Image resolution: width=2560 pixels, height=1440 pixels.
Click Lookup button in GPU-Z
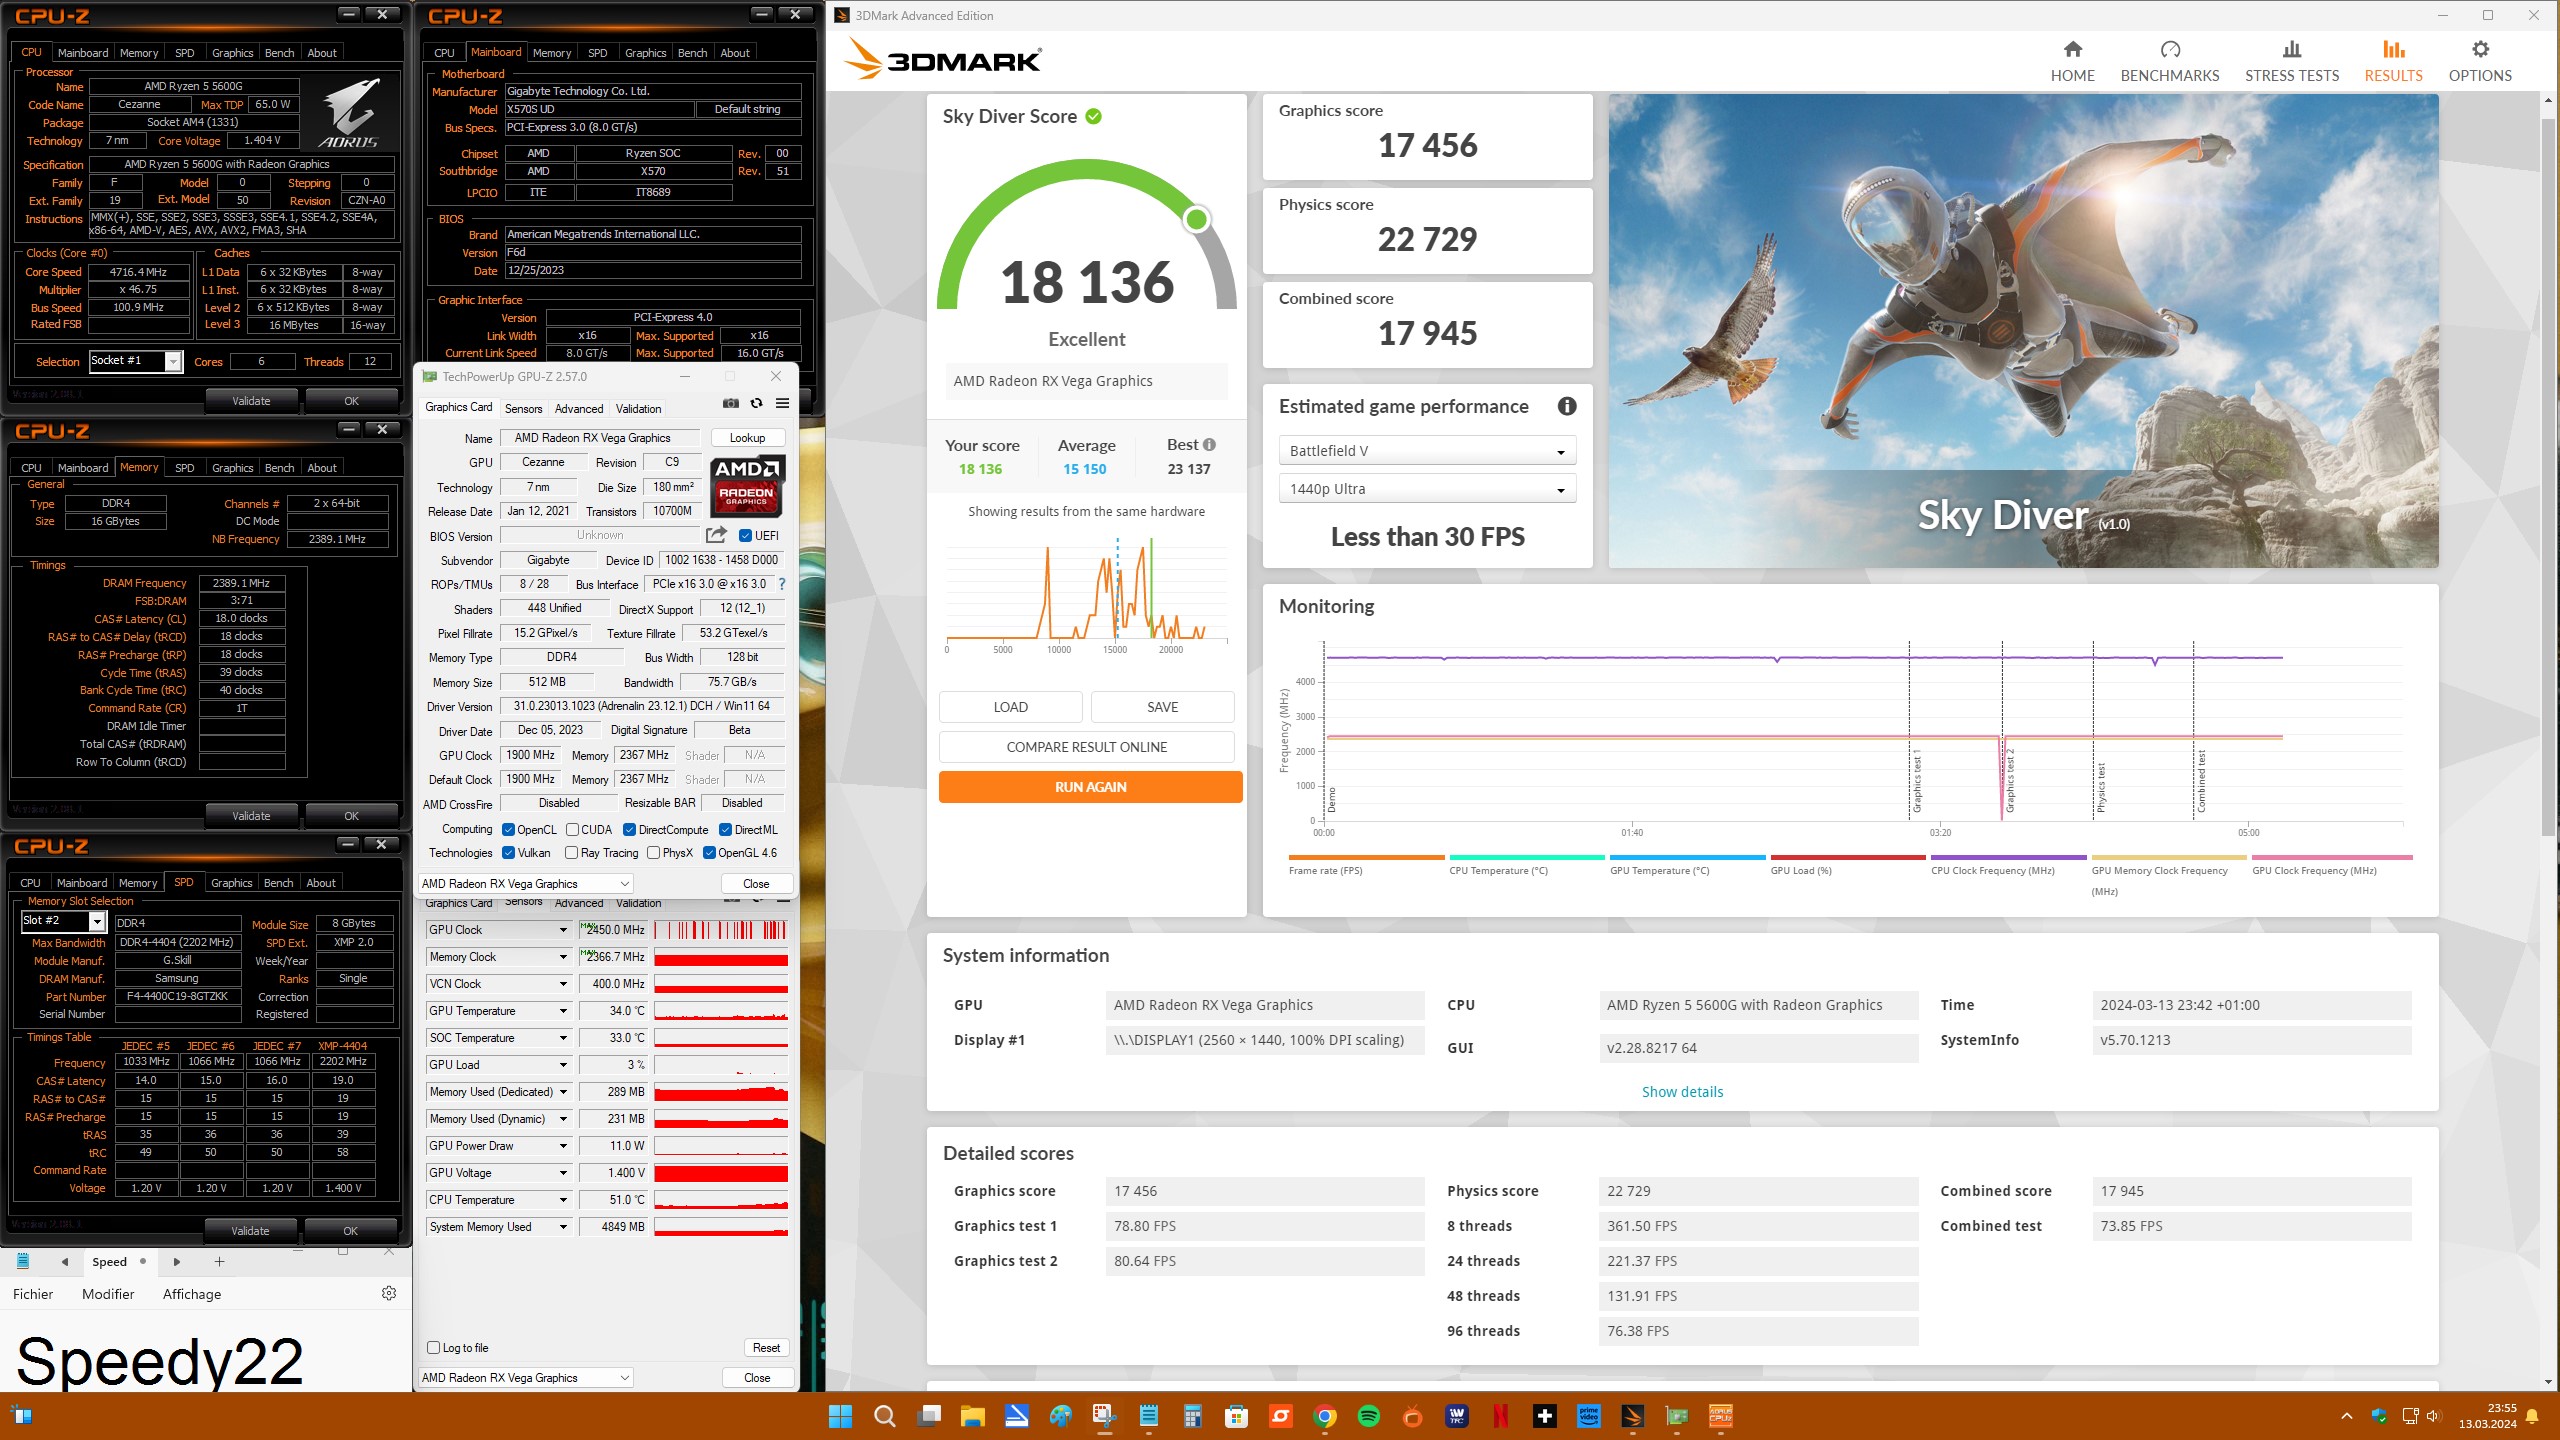pos(747,438)
